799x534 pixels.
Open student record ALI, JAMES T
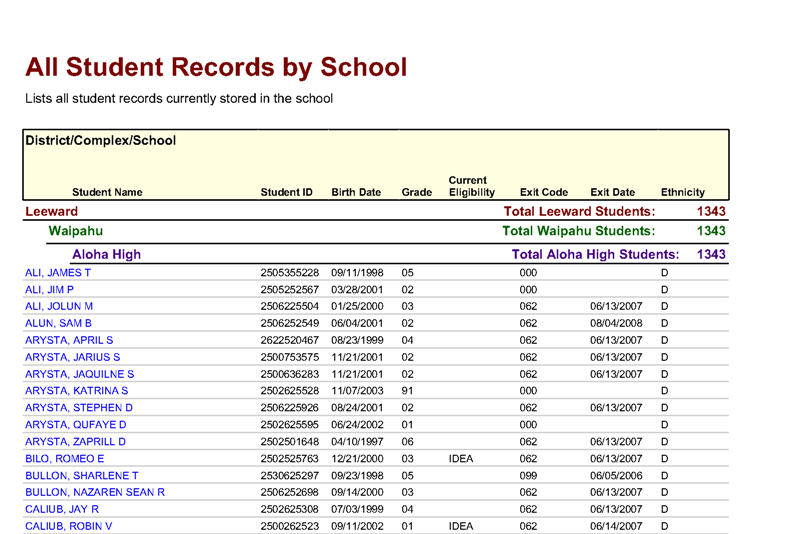pyautogui.click(x=58, y=273)
